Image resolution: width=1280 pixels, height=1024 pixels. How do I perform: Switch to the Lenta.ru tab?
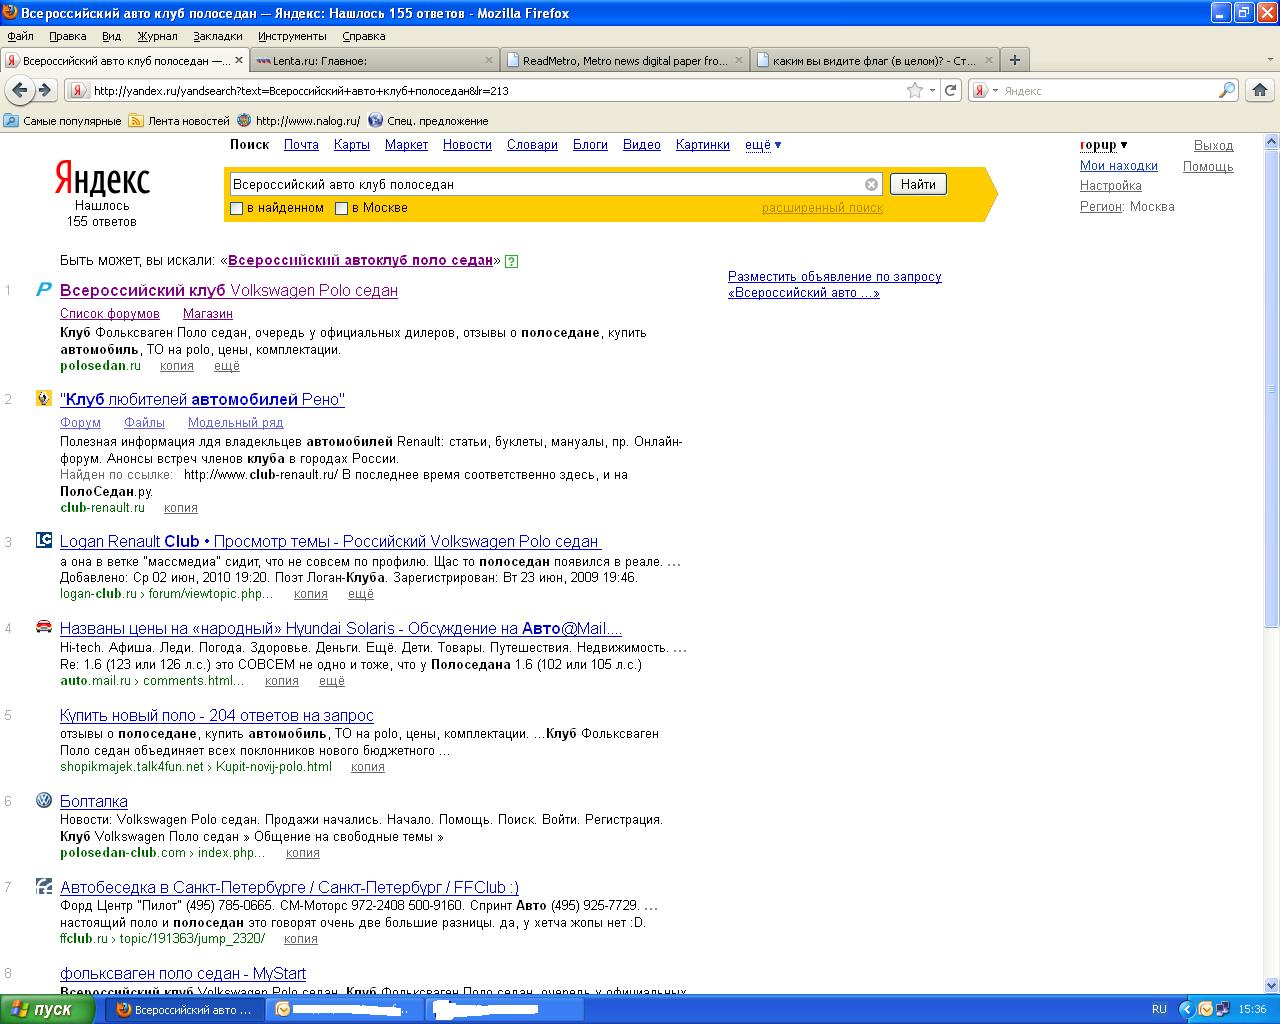point(370,60)
